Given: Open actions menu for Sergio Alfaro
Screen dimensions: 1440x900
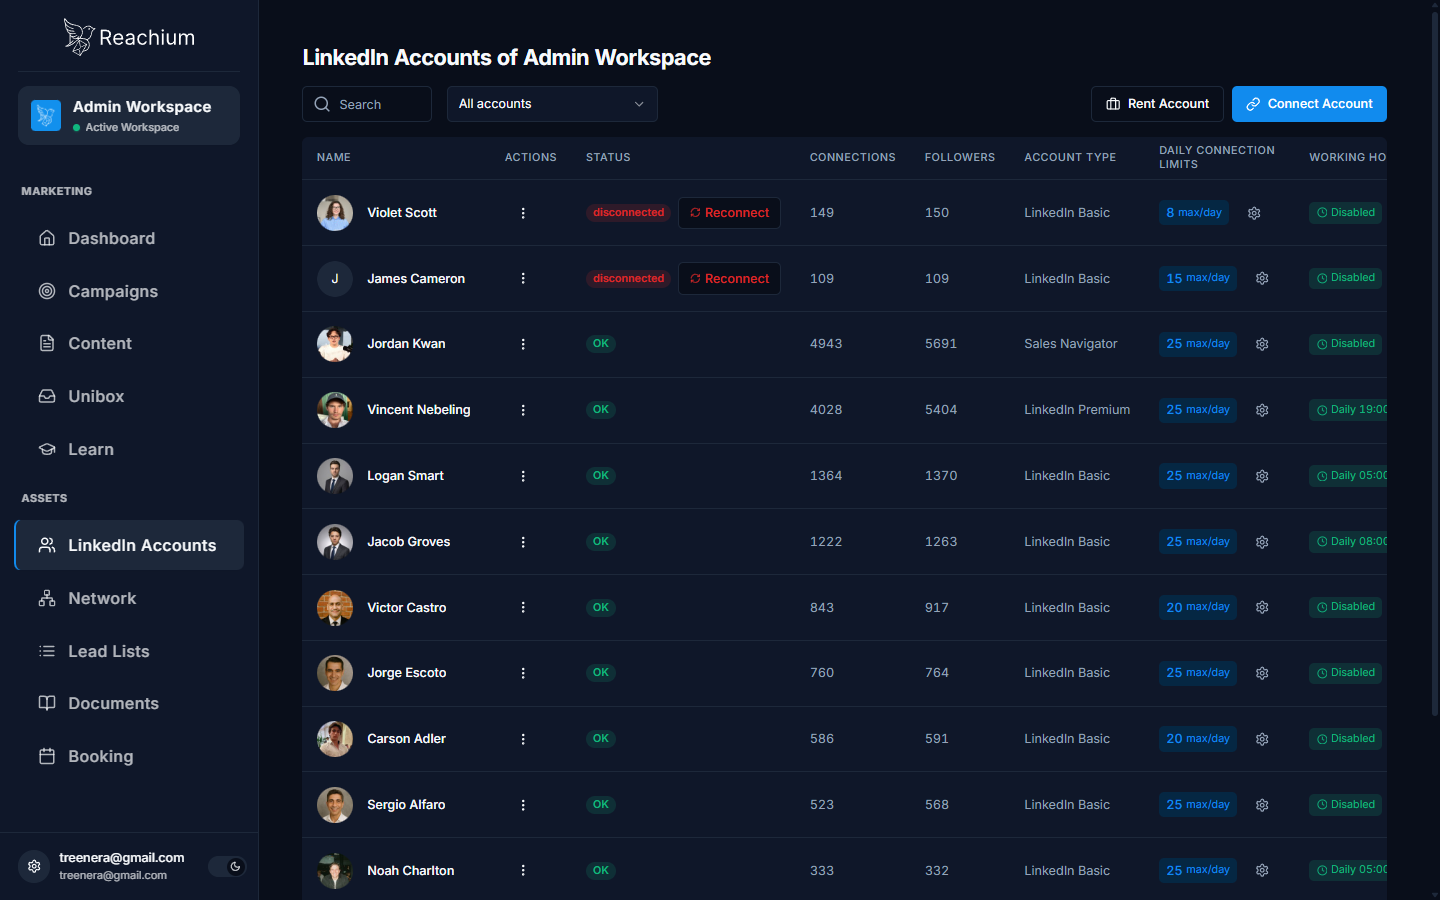Looking at the screenshot, I should coord(523,805).
